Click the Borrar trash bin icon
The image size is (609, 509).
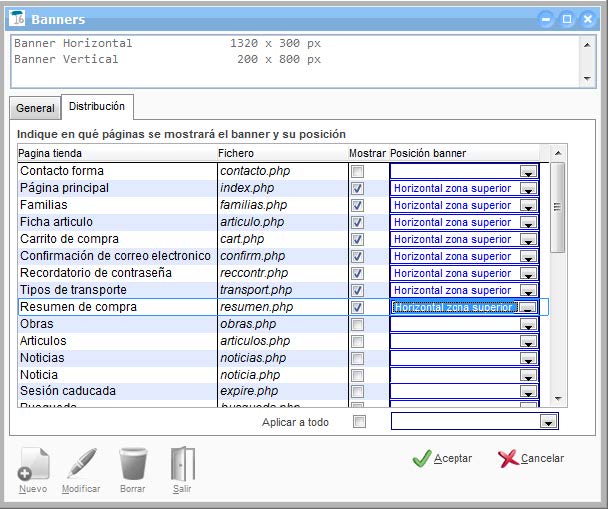[x=133, y=464]
